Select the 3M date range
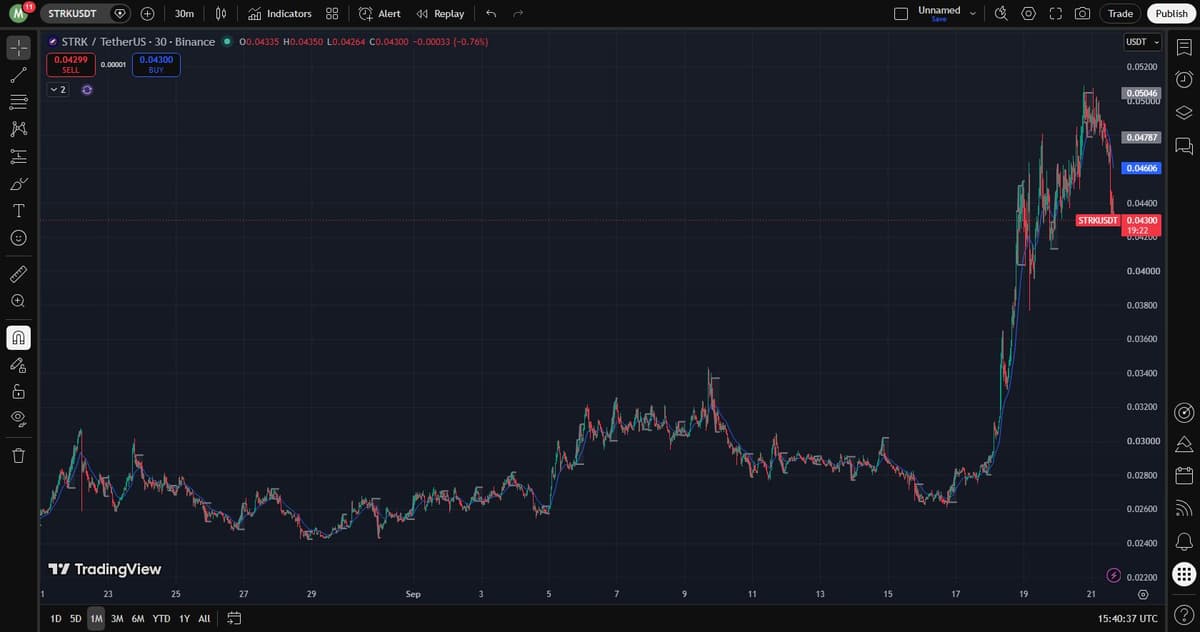Screen dimensions: 1200x632 (x=117, y=619)
